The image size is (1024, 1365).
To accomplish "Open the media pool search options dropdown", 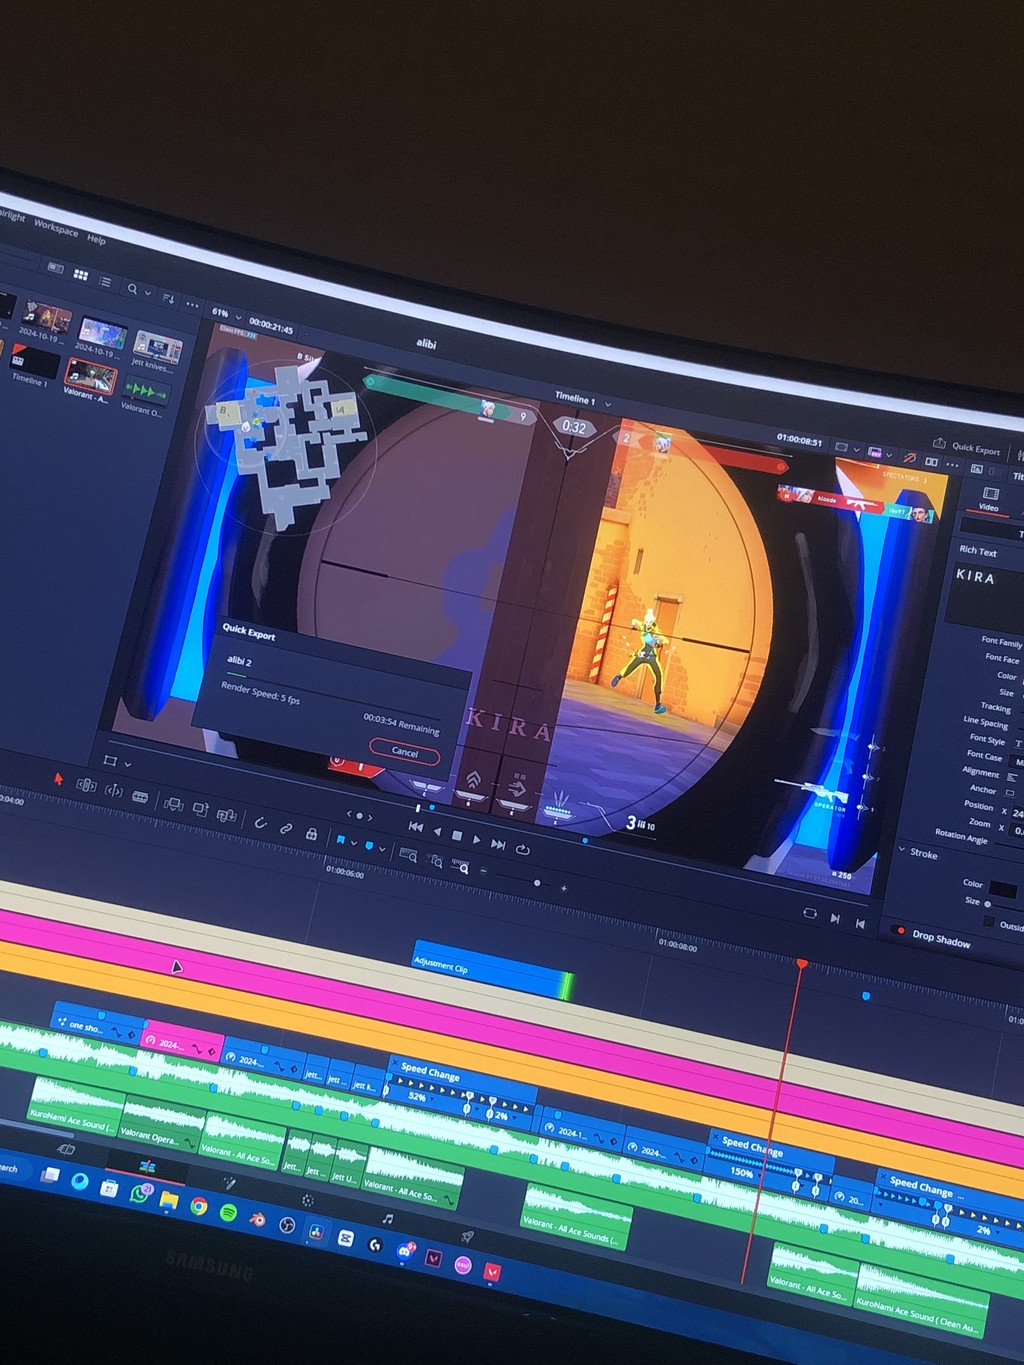I will (147, 293).
